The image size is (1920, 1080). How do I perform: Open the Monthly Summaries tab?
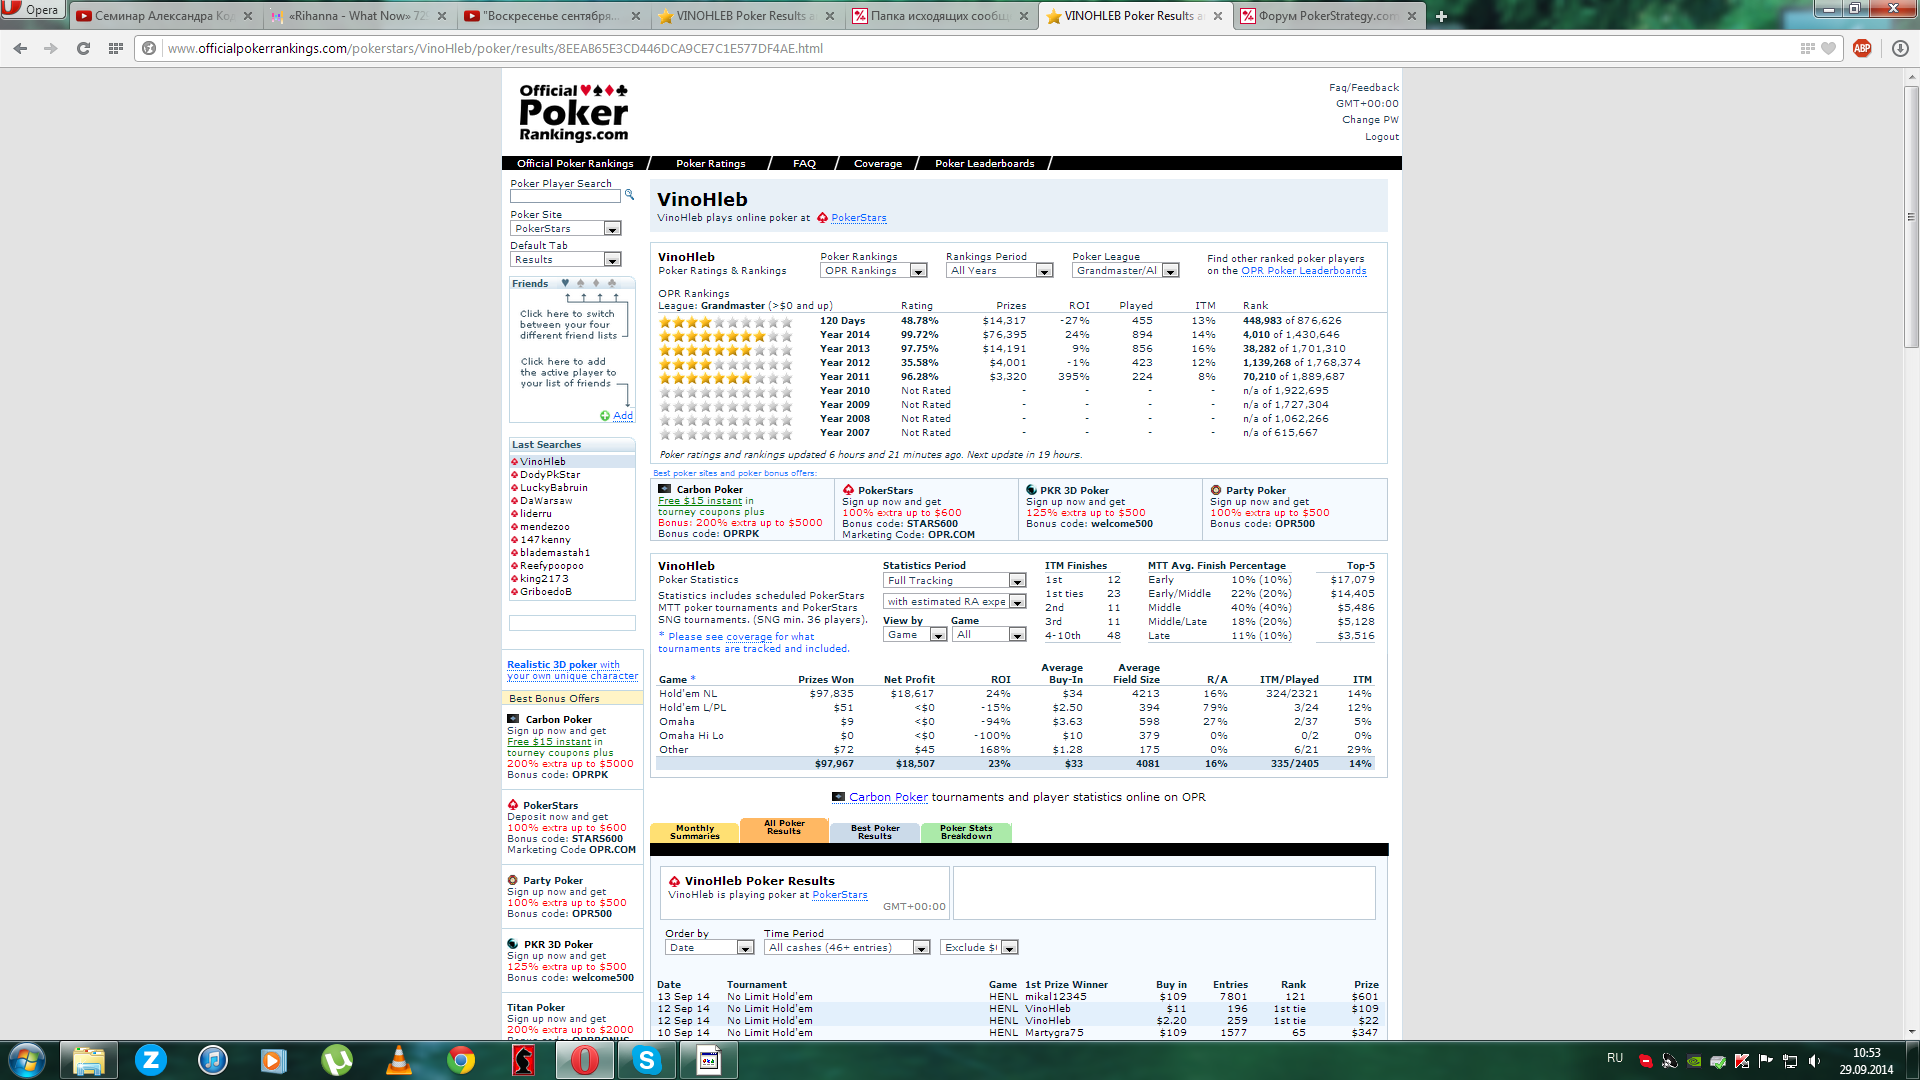(695, 832)
